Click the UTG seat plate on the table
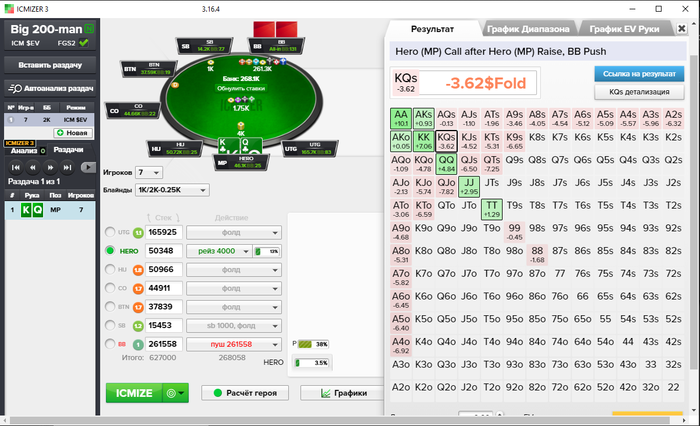Screen dimensions: 700x426 [x=310, y=149]
